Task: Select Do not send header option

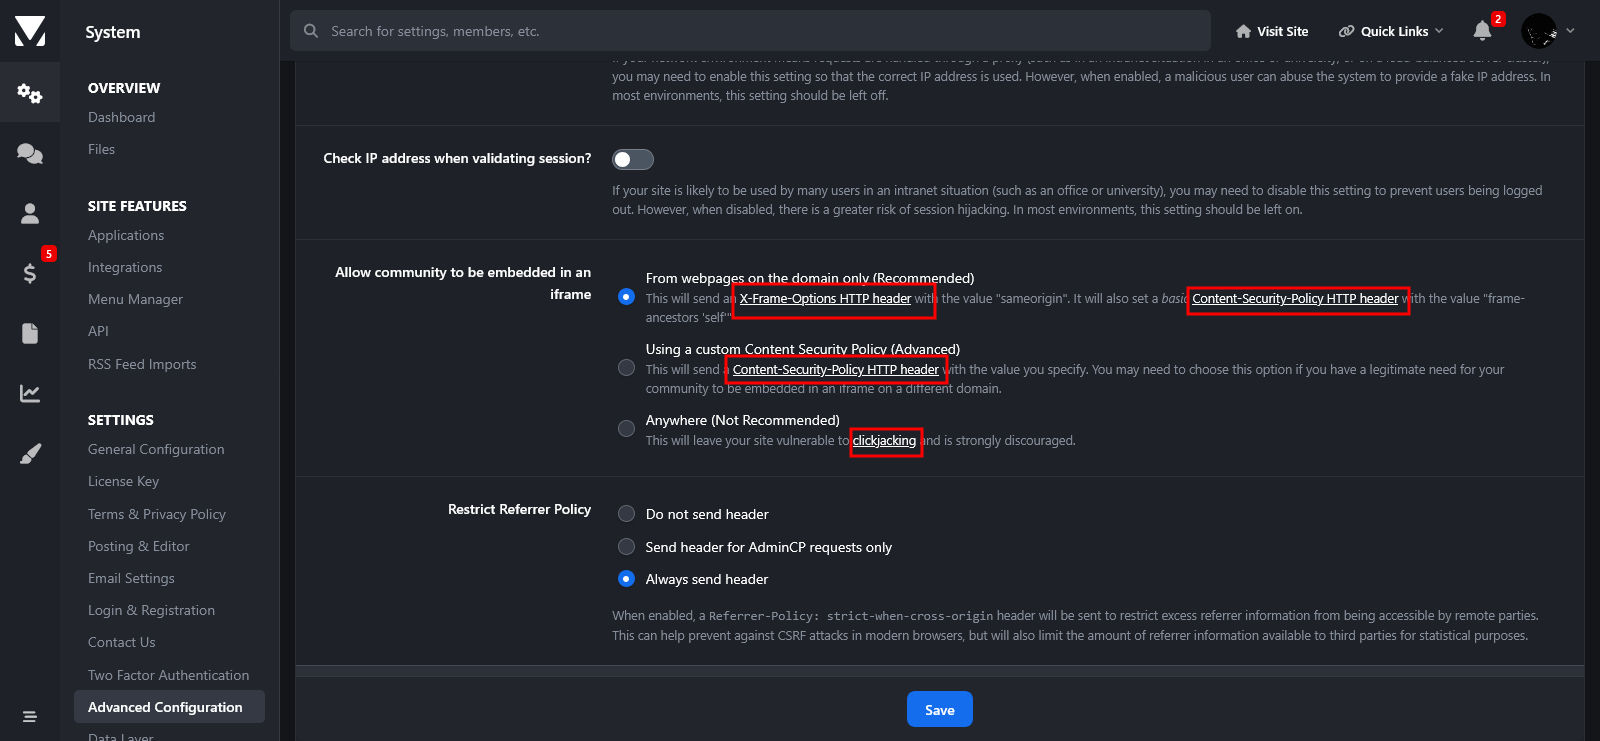Action: point(627,514)
